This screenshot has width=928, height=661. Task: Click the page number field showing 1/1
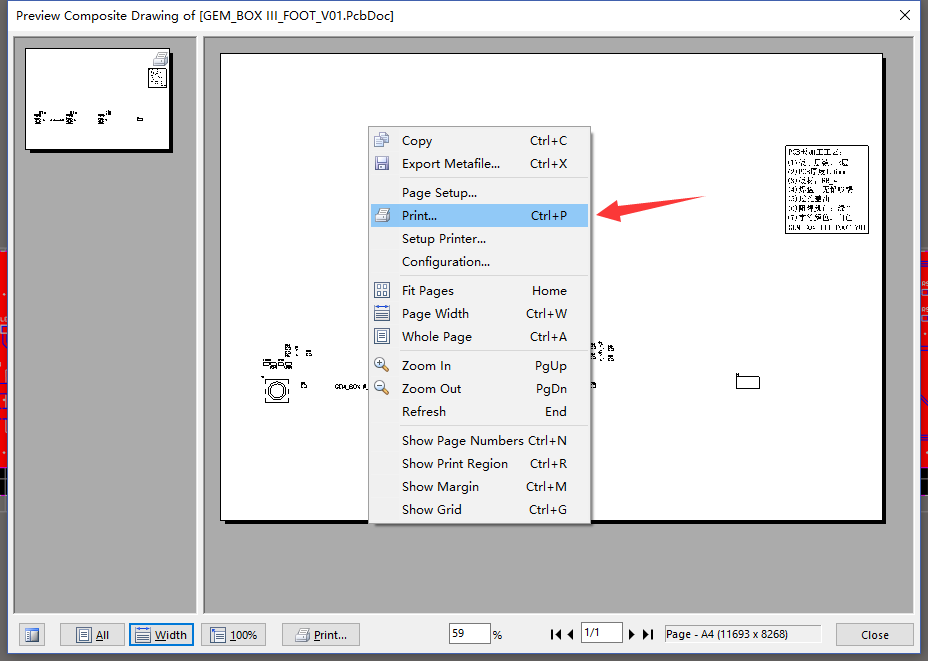coord(602,633)
